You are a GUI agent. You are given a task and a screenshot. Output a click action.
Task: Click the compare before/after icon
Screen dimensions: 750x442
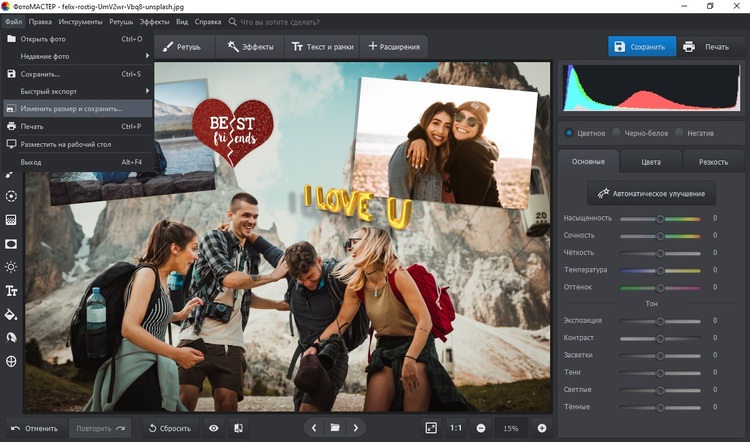coord(238,428)
